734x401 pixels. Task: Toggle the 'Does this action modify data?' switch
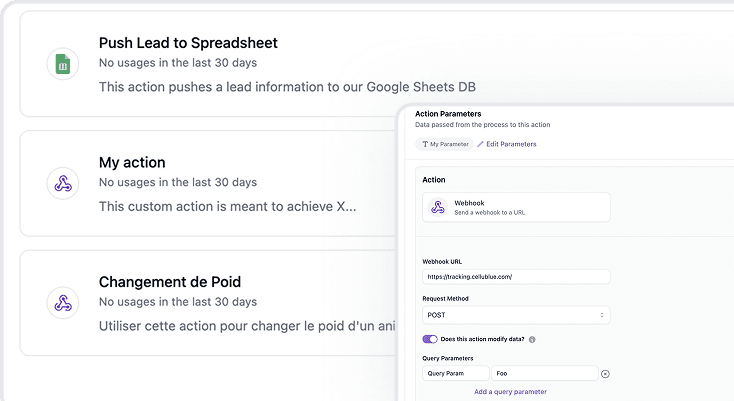(x=430, y=339)
